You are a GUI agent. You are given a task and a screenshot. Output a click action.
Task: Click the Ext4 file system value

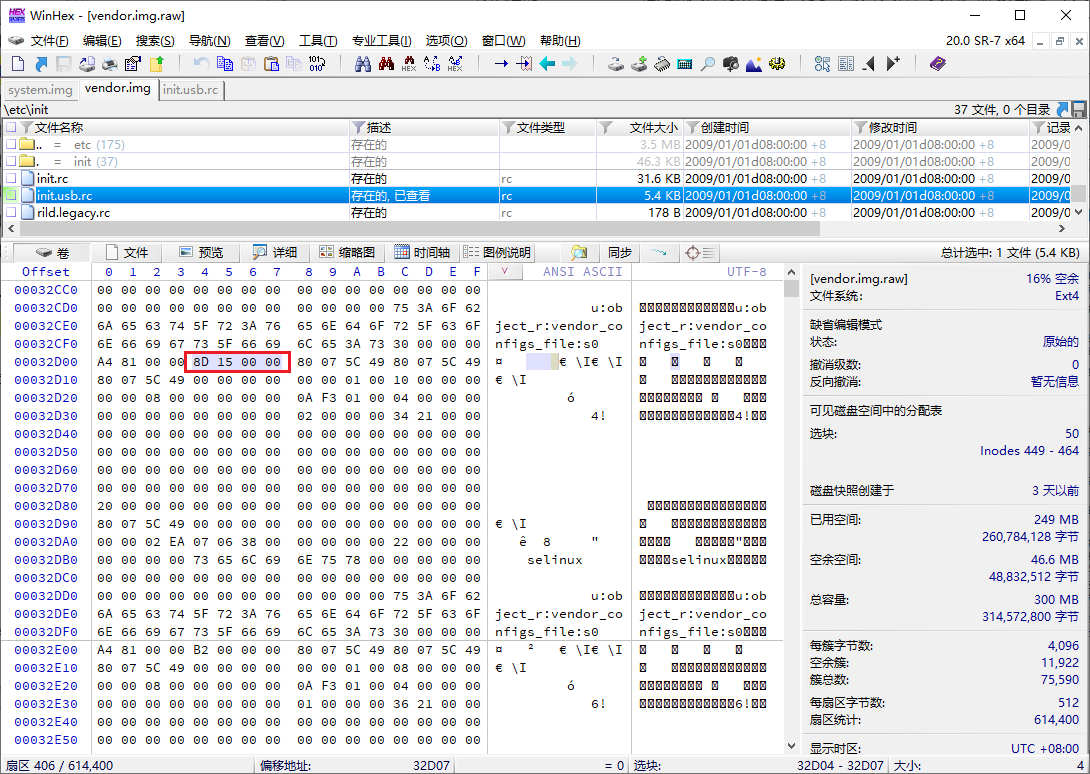[x=1066, y=296]
